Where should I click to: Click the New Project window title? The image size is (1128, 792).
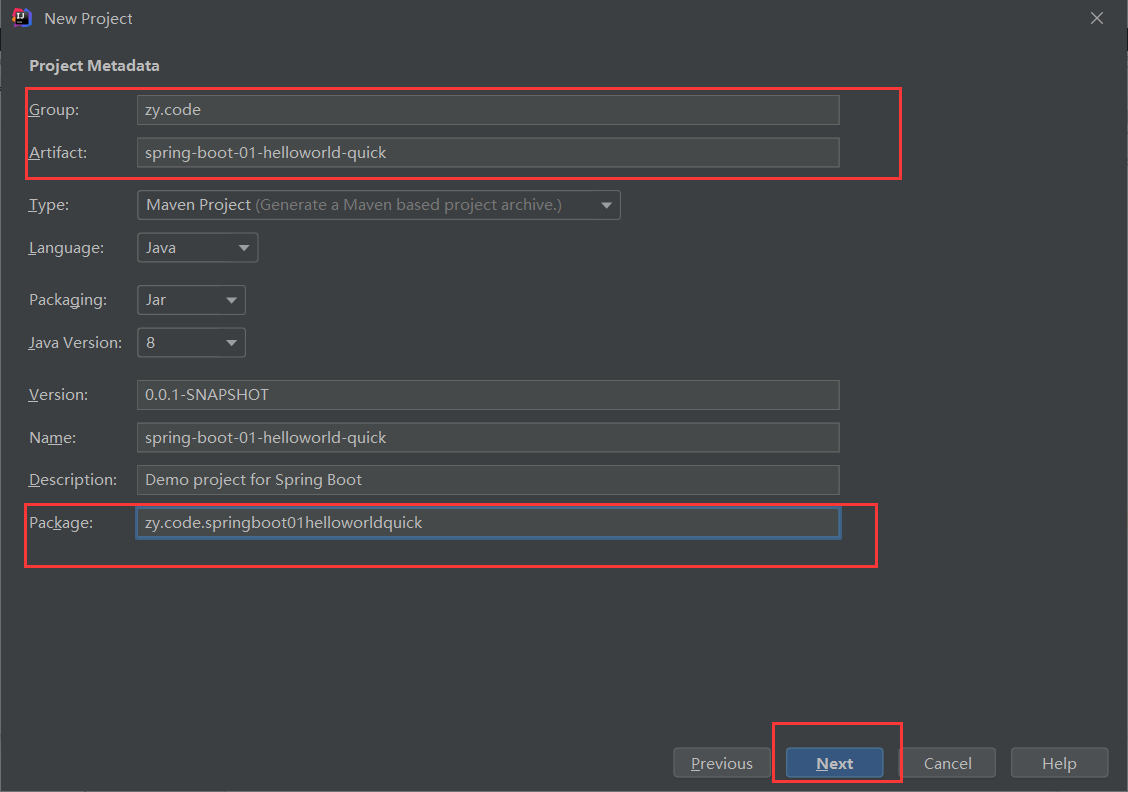(x=88, y=19)
